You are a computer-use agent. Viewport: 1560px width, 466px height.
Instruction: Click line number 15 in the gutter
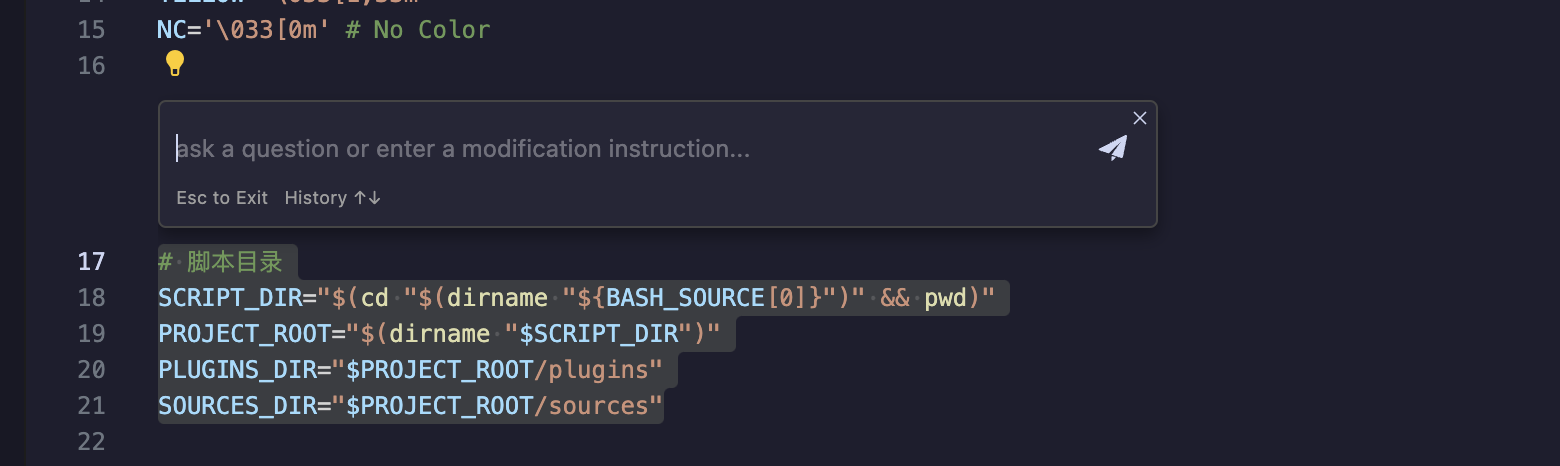click(91, 30)
